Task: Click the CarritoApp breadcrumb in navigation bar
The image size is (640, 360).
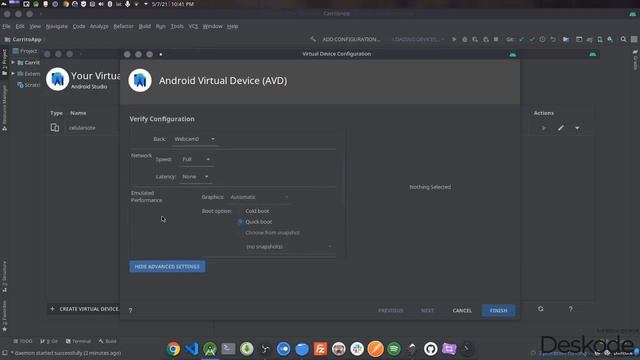Action: [x=23, y=40]
